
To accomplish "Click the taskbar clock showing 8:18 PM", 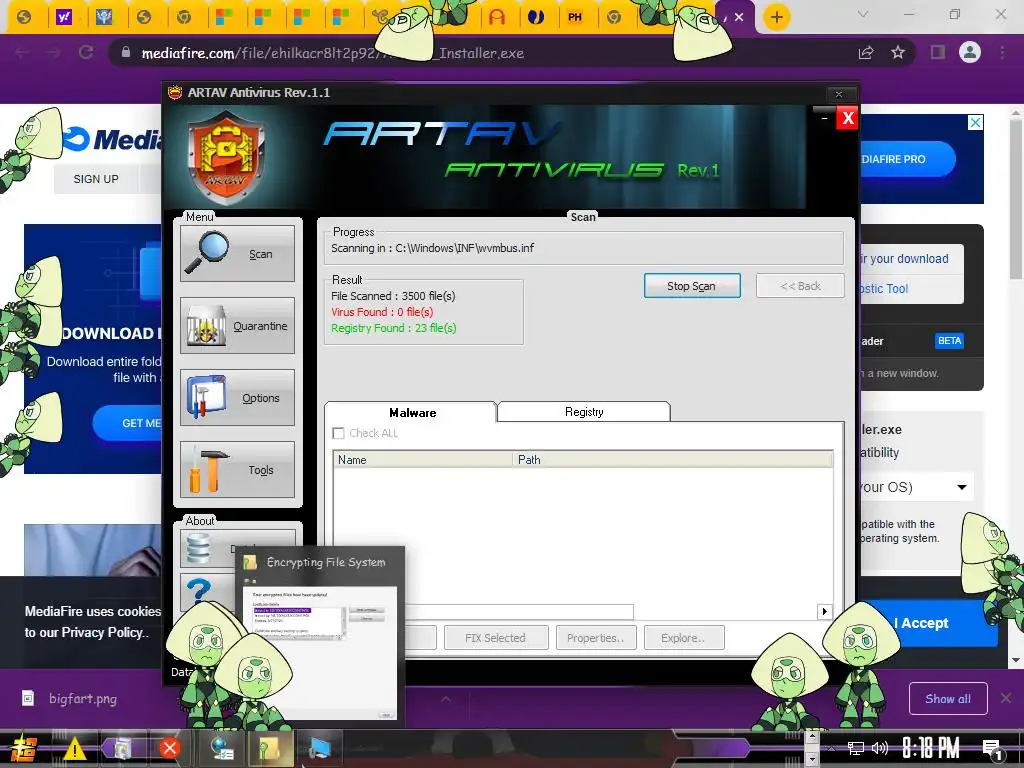I will click(x=931, y=748).
